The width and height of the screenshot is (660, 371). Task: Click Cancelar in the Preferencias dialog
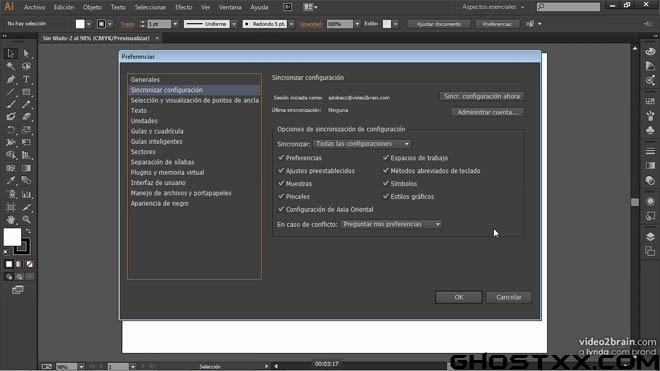coord(508,297)
